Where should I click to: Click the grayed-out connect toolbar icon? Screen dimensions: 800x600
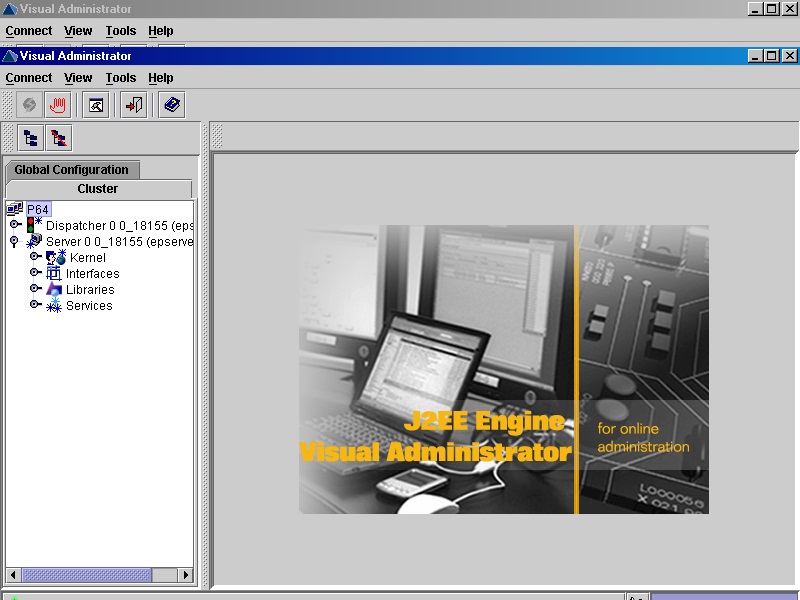pyautogui.click(x=30, y=105)
